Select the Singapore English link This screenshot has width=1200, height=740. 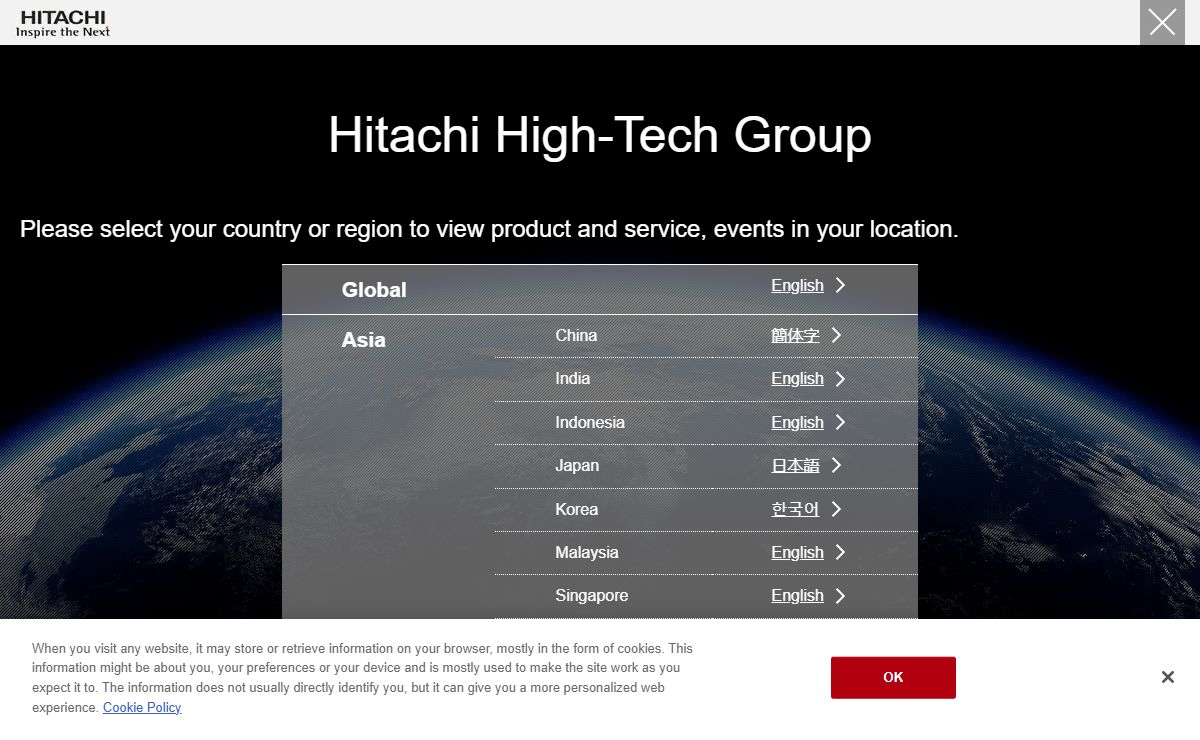coord(797,595)
